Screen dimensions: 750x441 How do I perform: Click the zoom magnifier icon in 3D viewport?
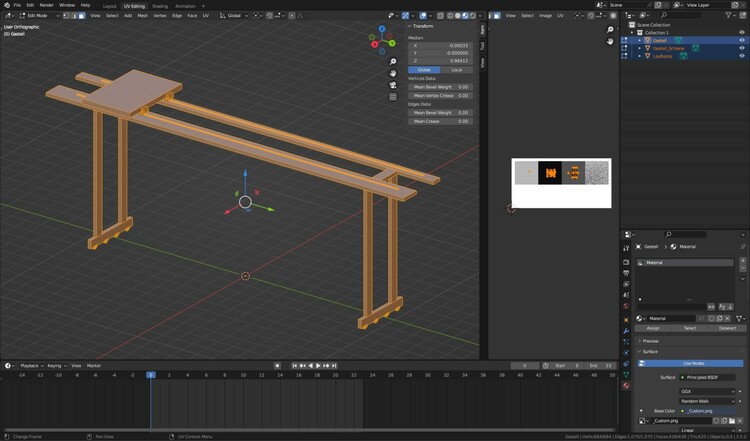pyautogui.click(x=394, y=60)
